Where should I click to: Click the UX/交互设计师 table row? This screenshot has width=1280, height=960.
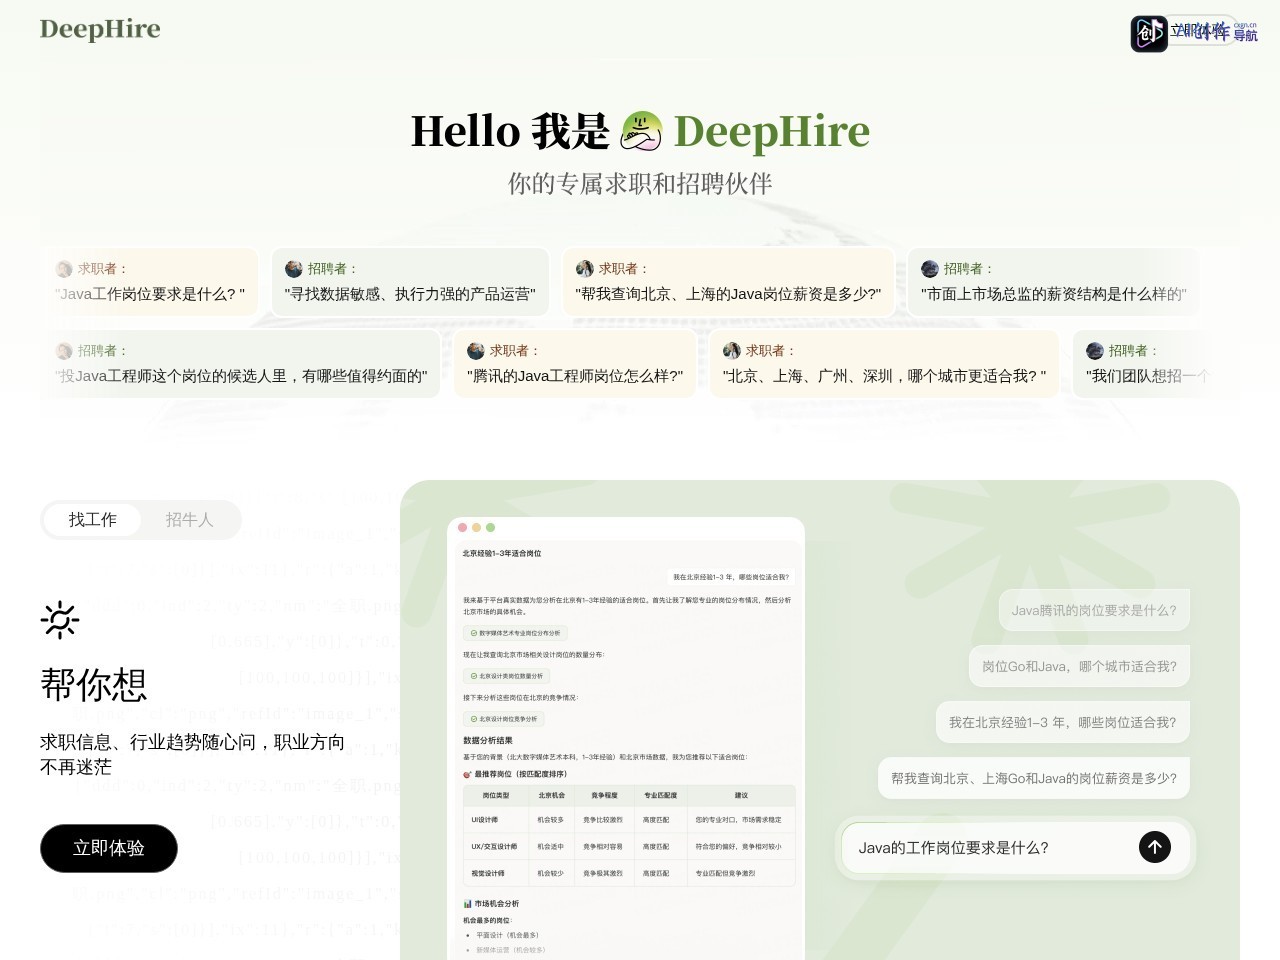[629, 846]
